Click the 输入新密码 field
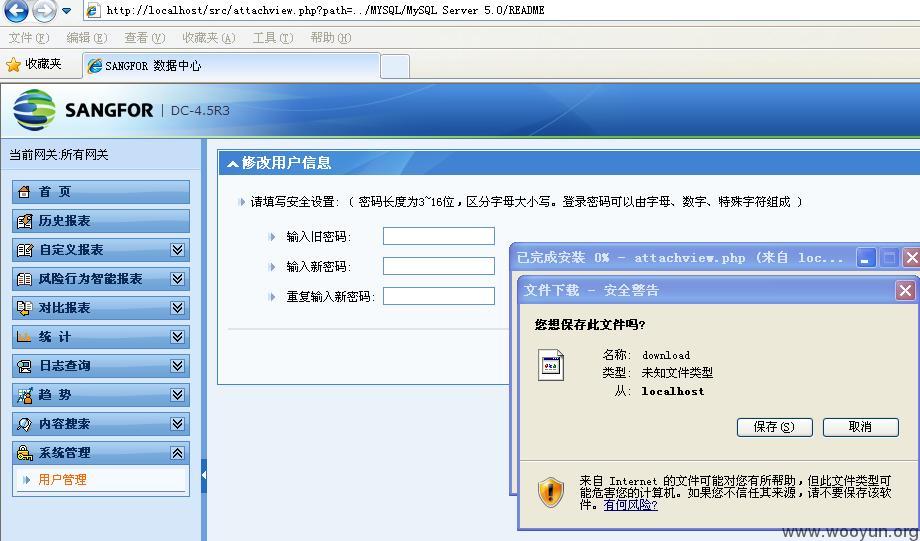The height and width of the screenshot is (541, 920). click(x=439, y=266)
